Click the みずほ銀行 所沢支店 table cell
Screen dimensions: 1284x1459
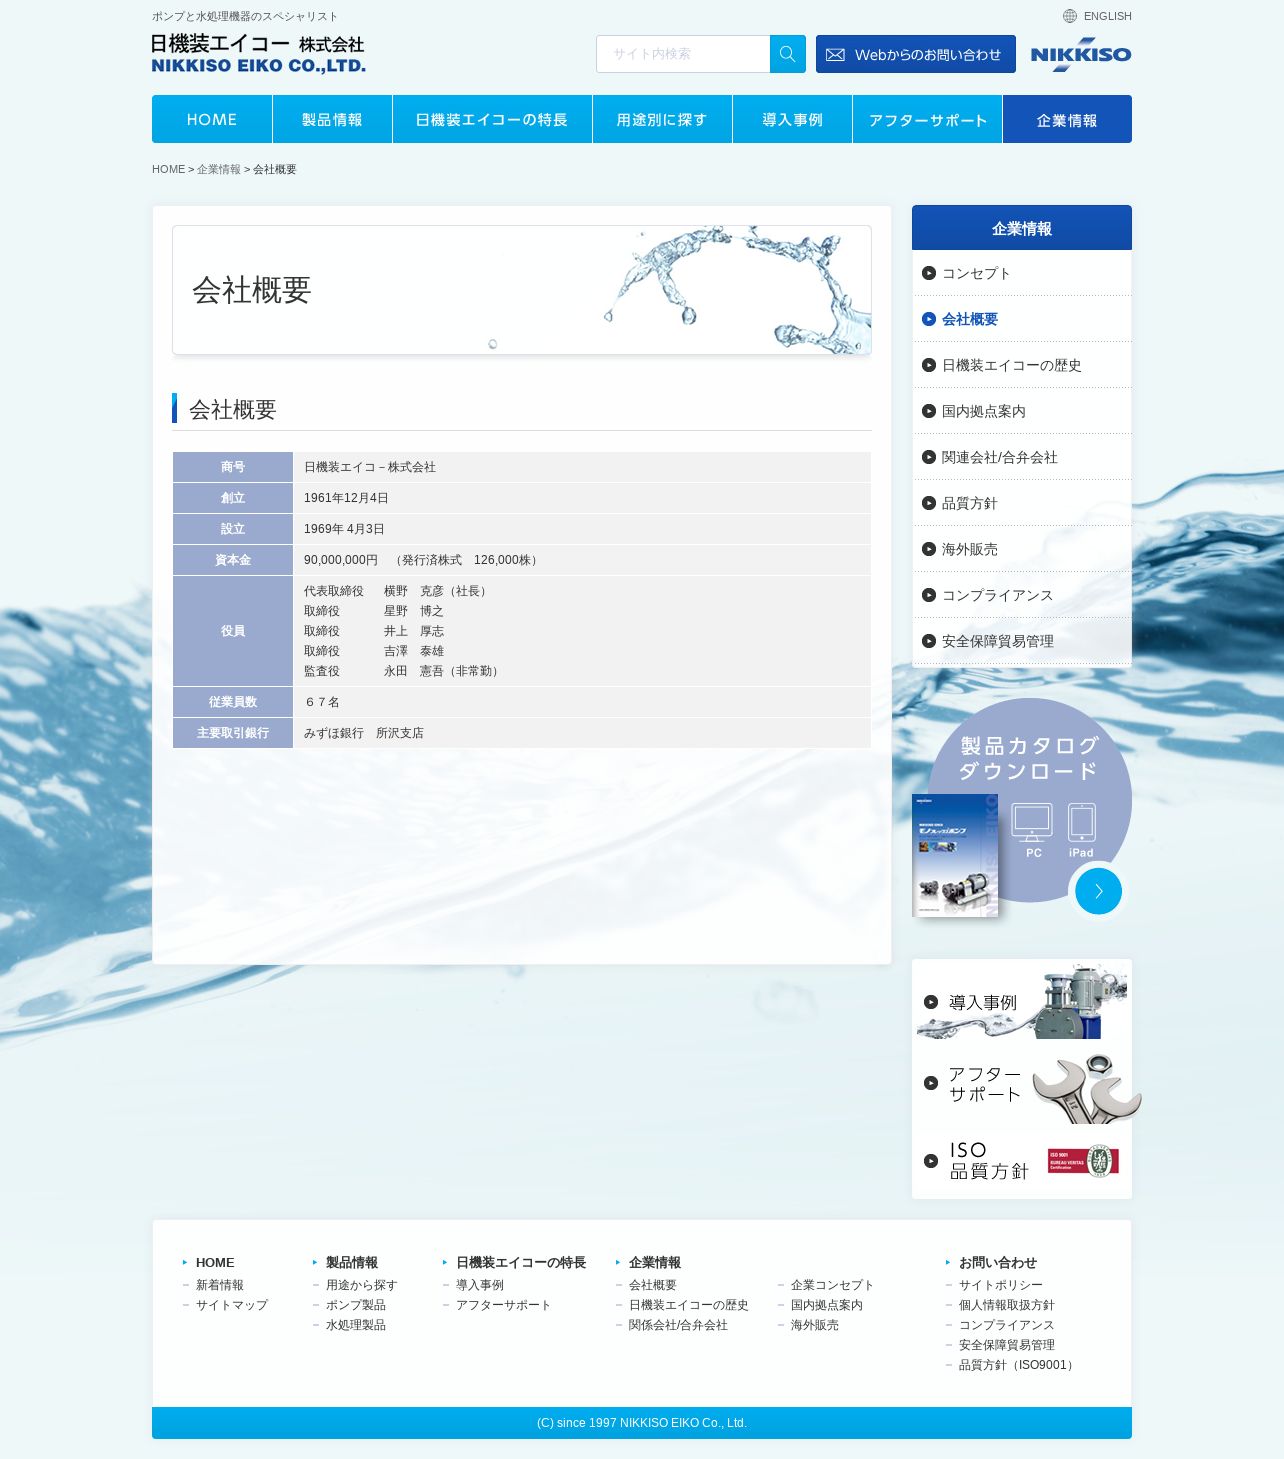point(582,733)
